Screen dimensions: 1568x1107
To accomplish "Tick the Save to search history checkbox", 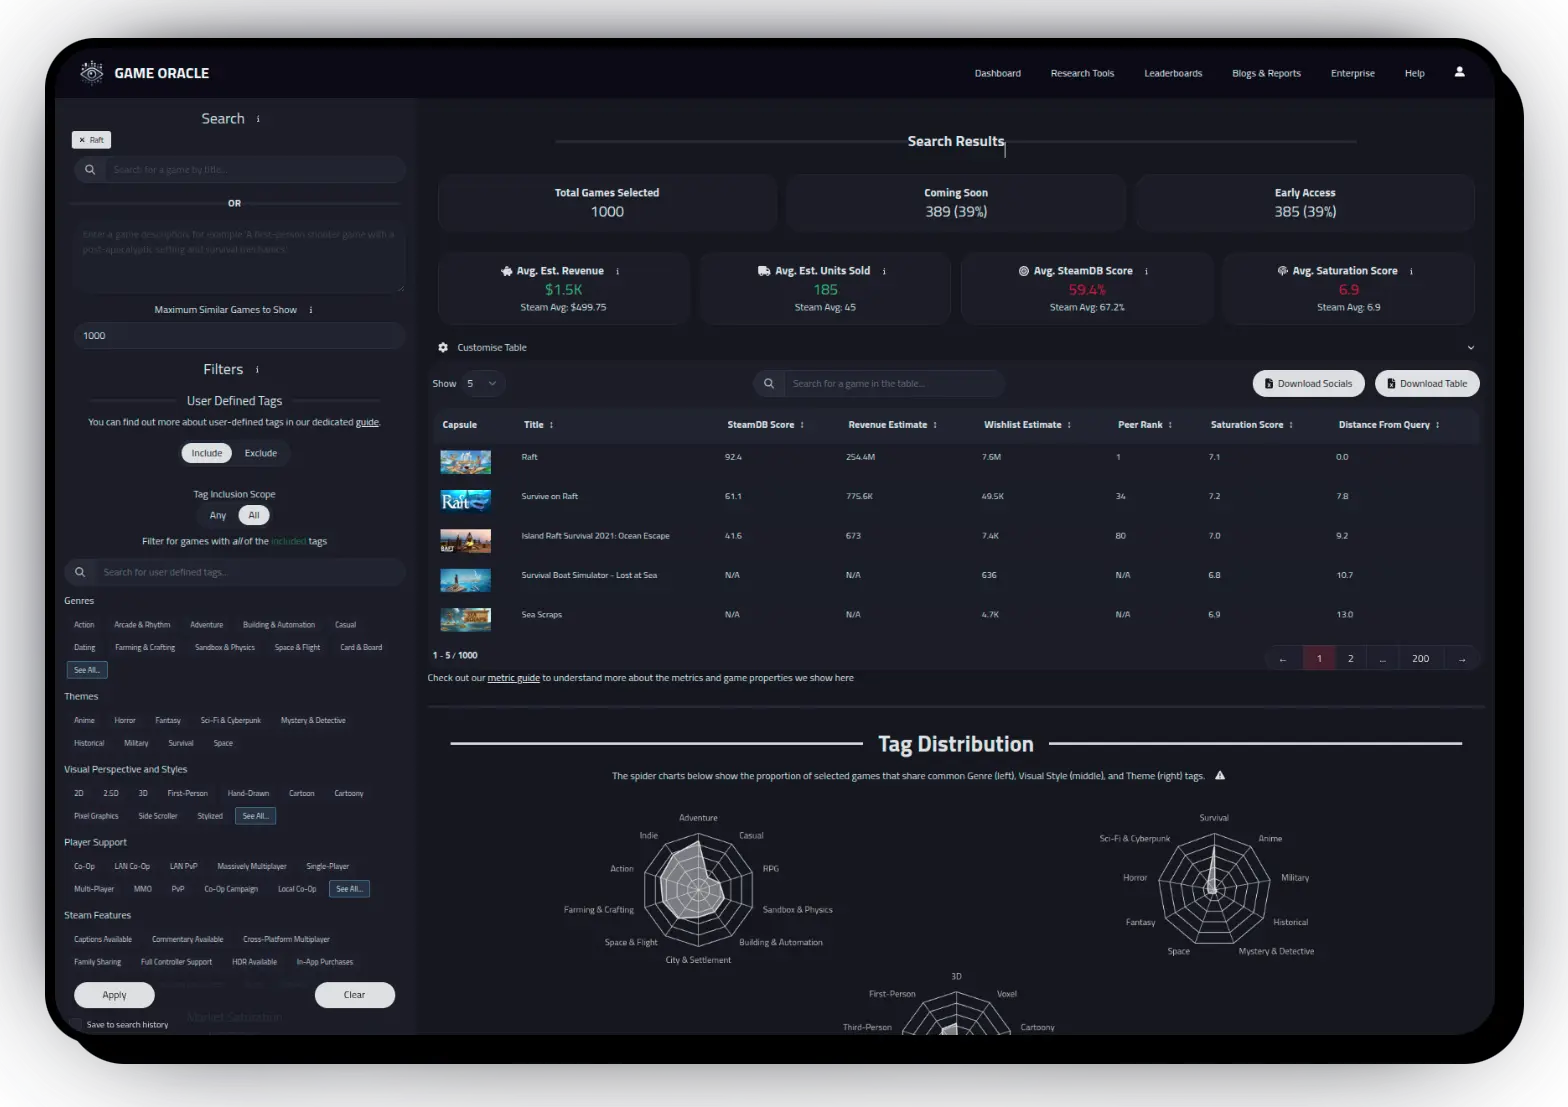I will [76, 1025].
